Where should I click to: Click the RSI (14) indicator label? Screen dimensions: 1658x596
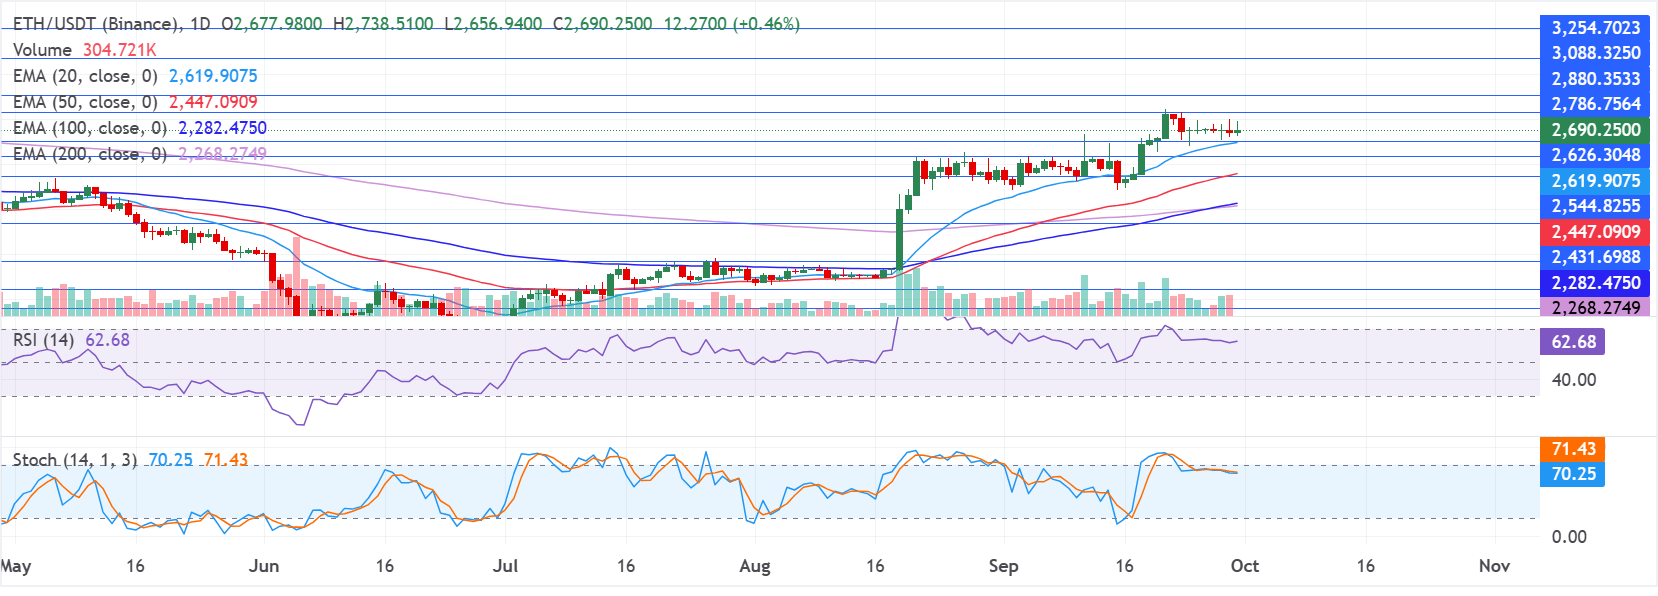43,339
